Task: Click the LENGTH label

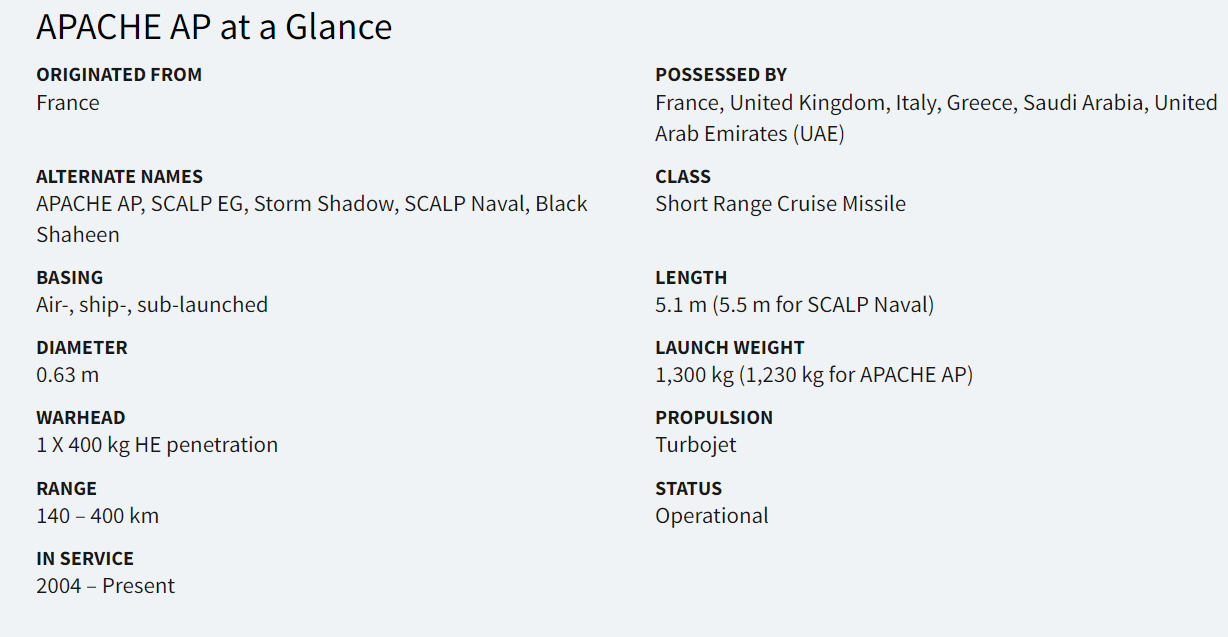Action: coord(691,278)
